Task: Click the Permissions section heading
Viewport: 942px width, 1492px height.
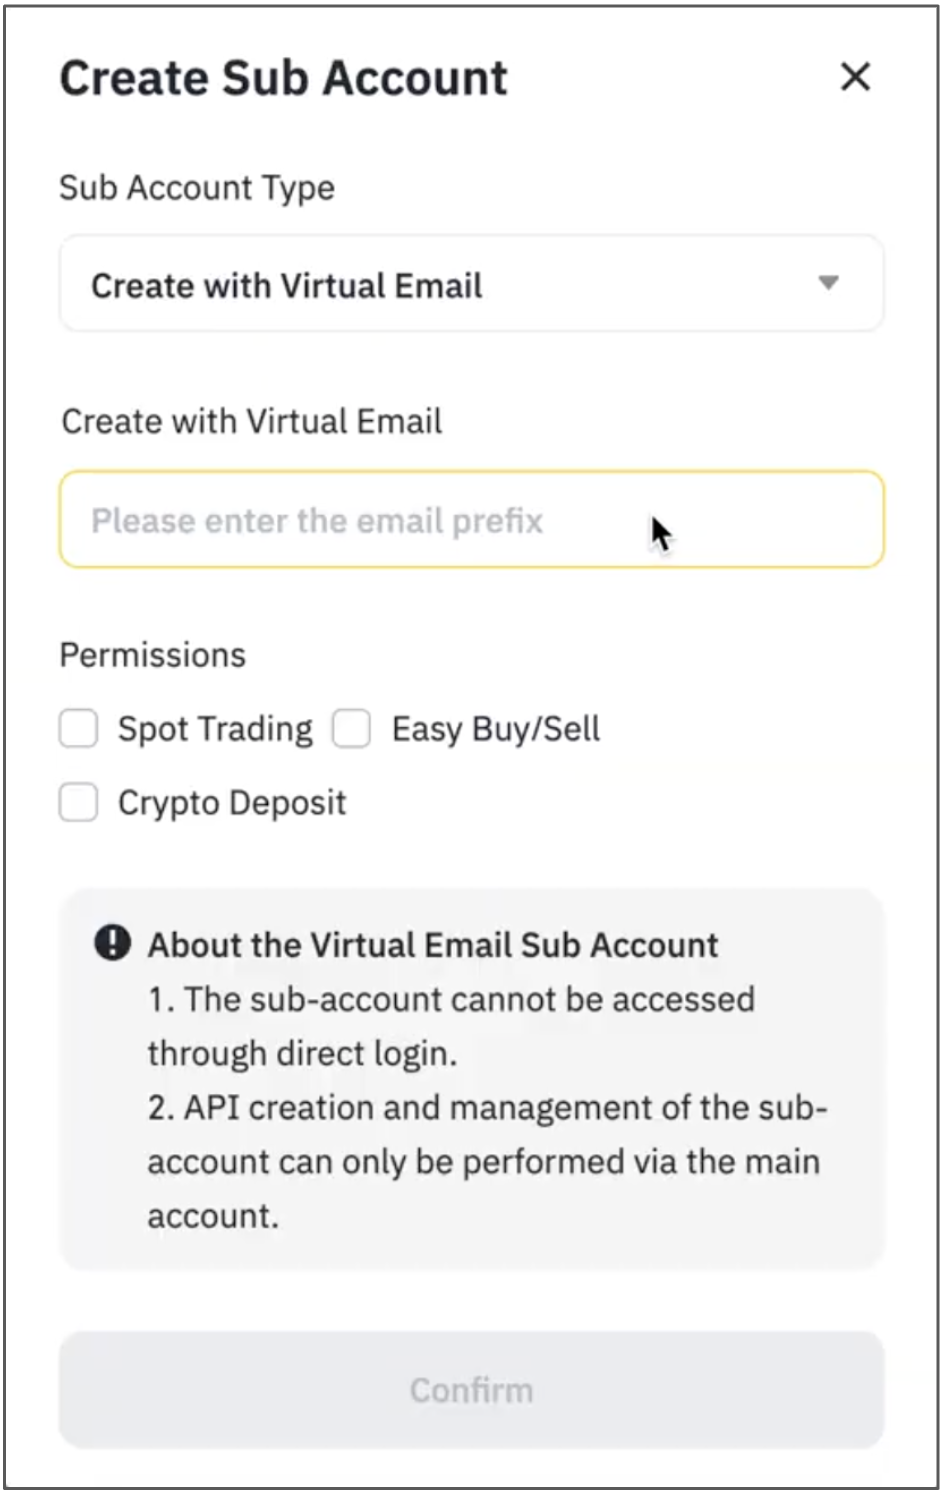Action: coord(153,655)
